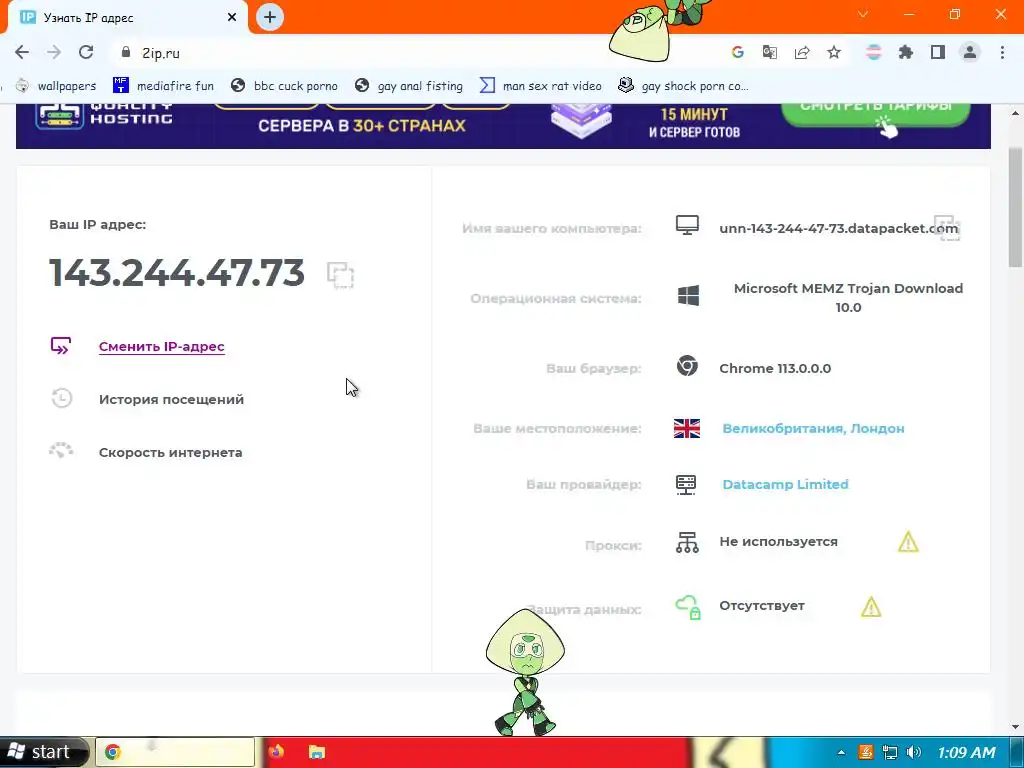Click the warning triangle next to Прокси
The height and width of the screenshot is (768, 1024).
908,542
